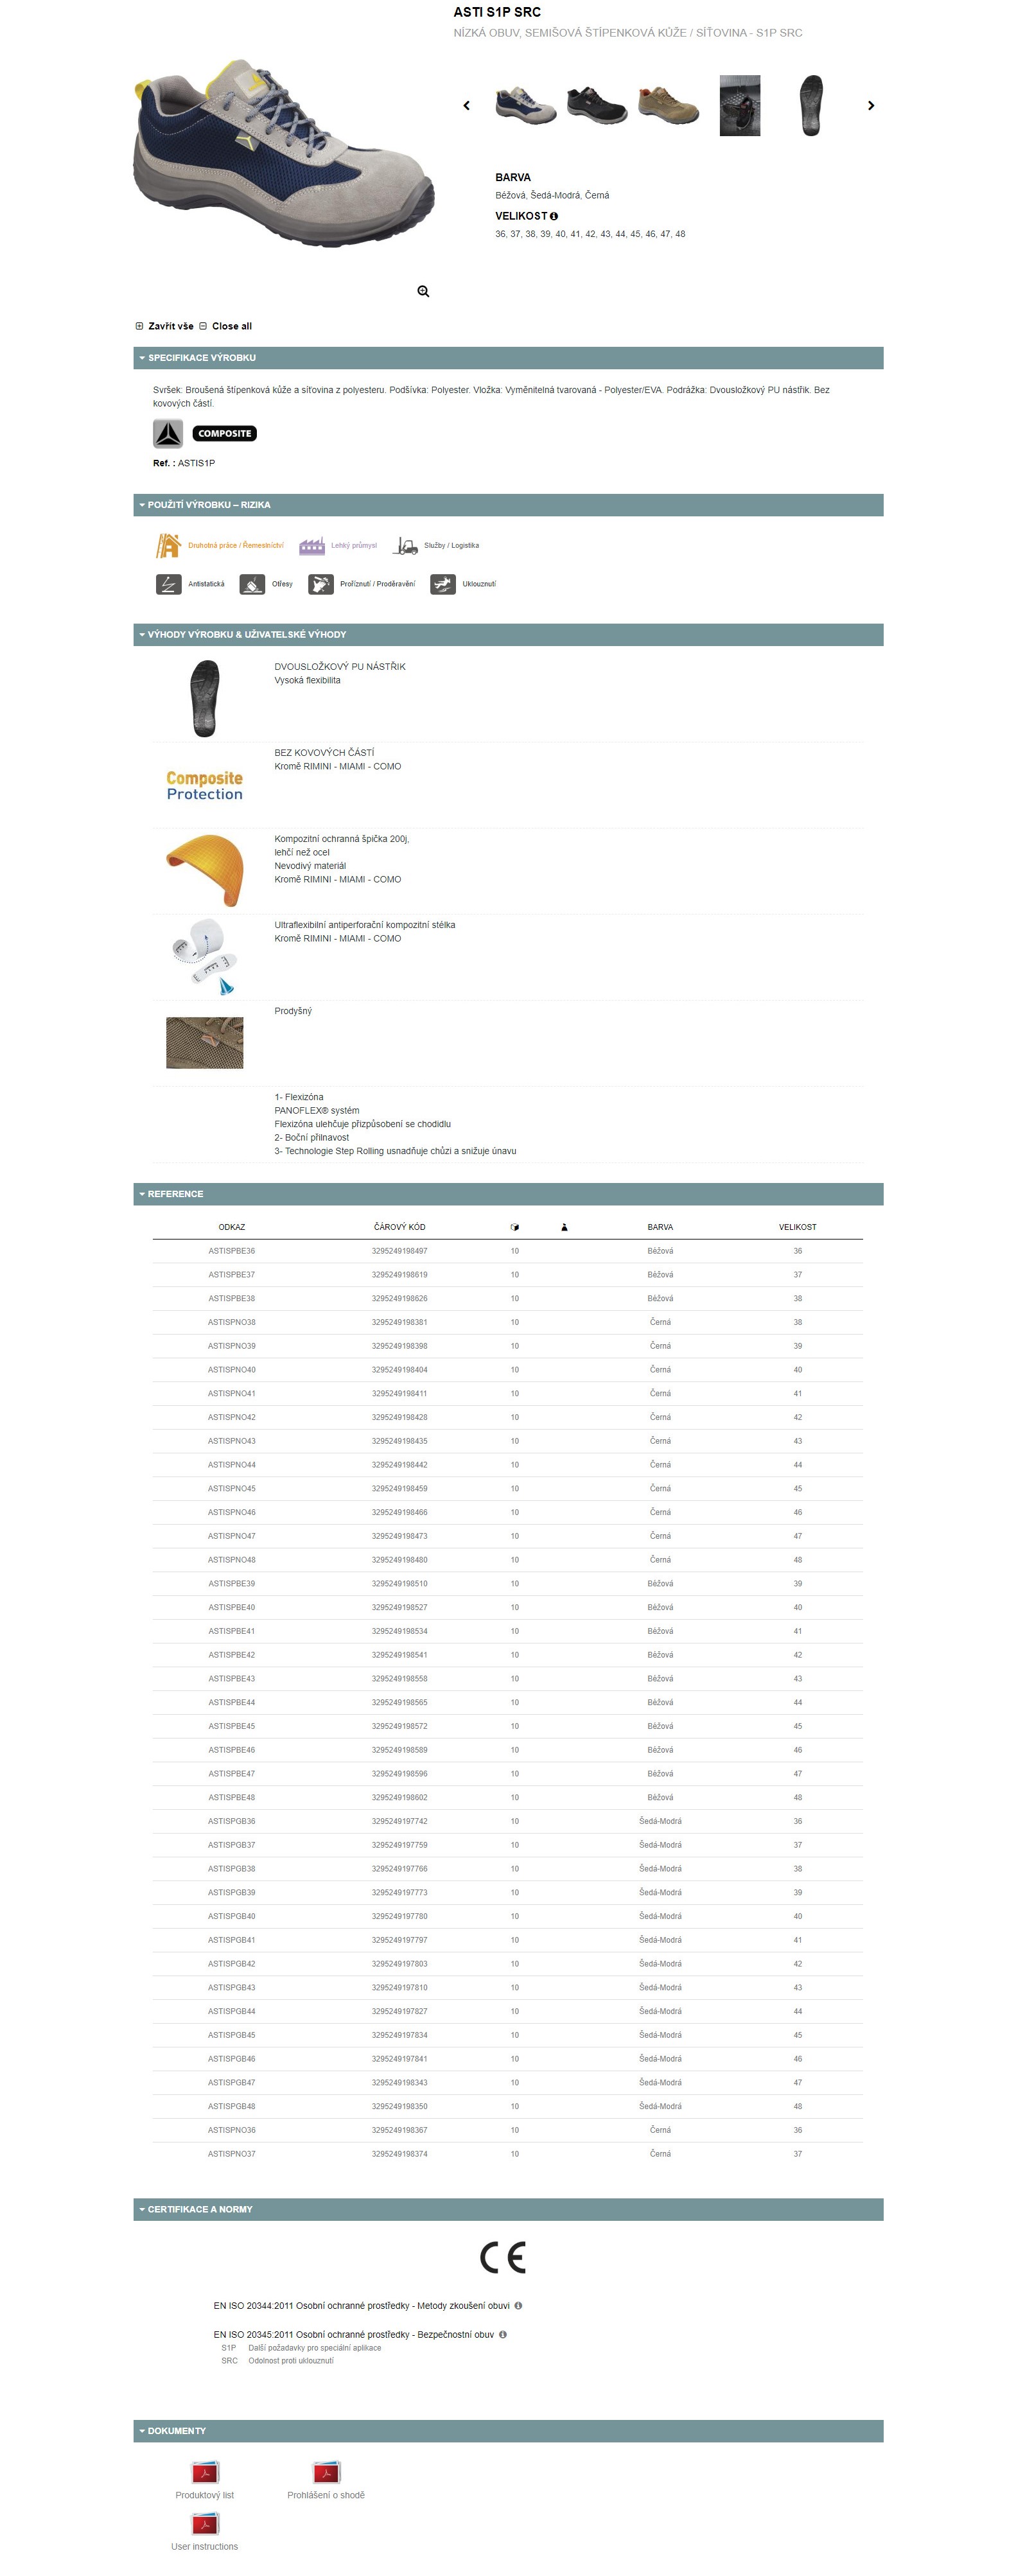Click the CE marking logo
This screenshot has height=2576, width=1016.
click(x=503, y=2258)
